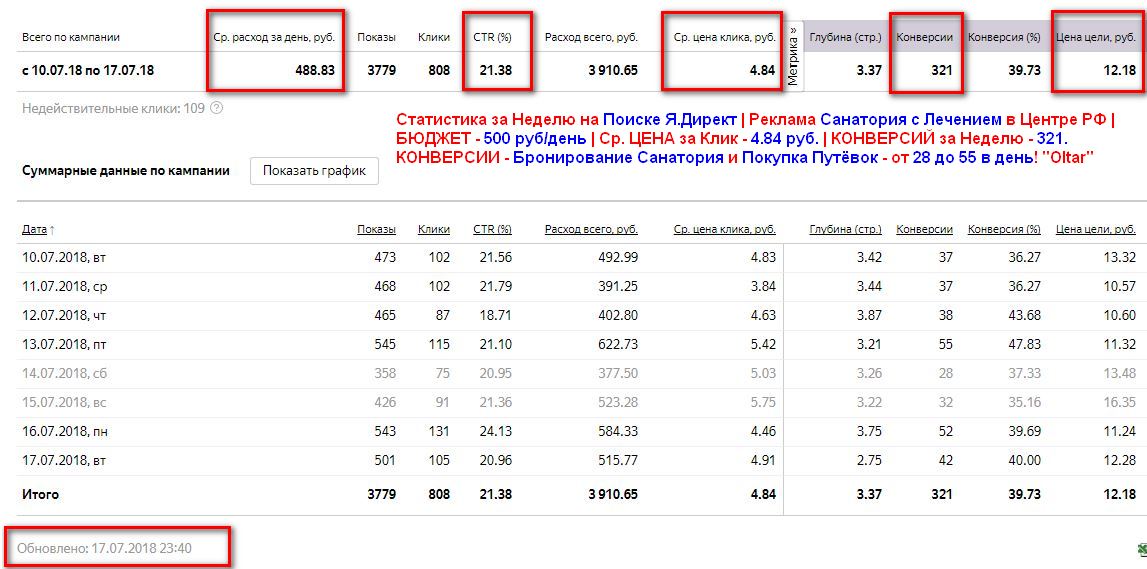Screen dimensions: 1147x569
Task: Sort table by CTR (%) column
Action: [x=492, y=230]
